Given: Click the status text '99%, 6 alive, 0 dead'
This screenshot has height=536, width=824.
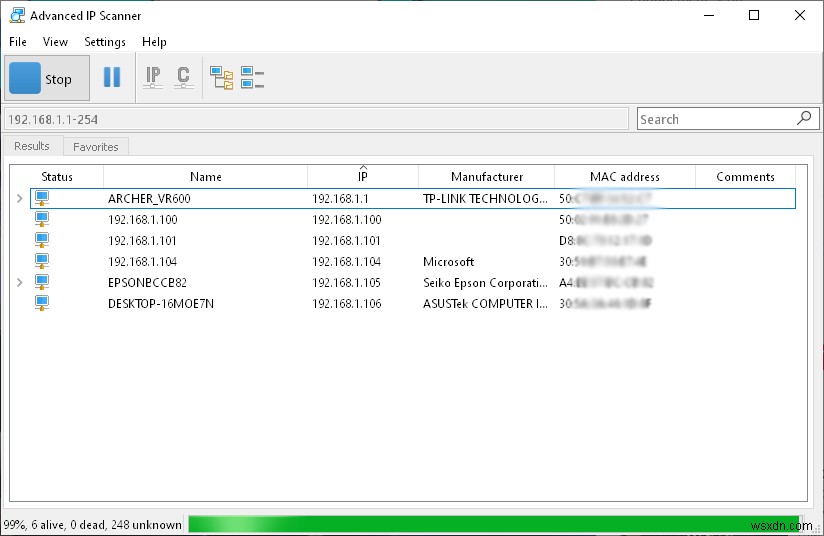Looking at the screenshot, I should coord(56,524).
